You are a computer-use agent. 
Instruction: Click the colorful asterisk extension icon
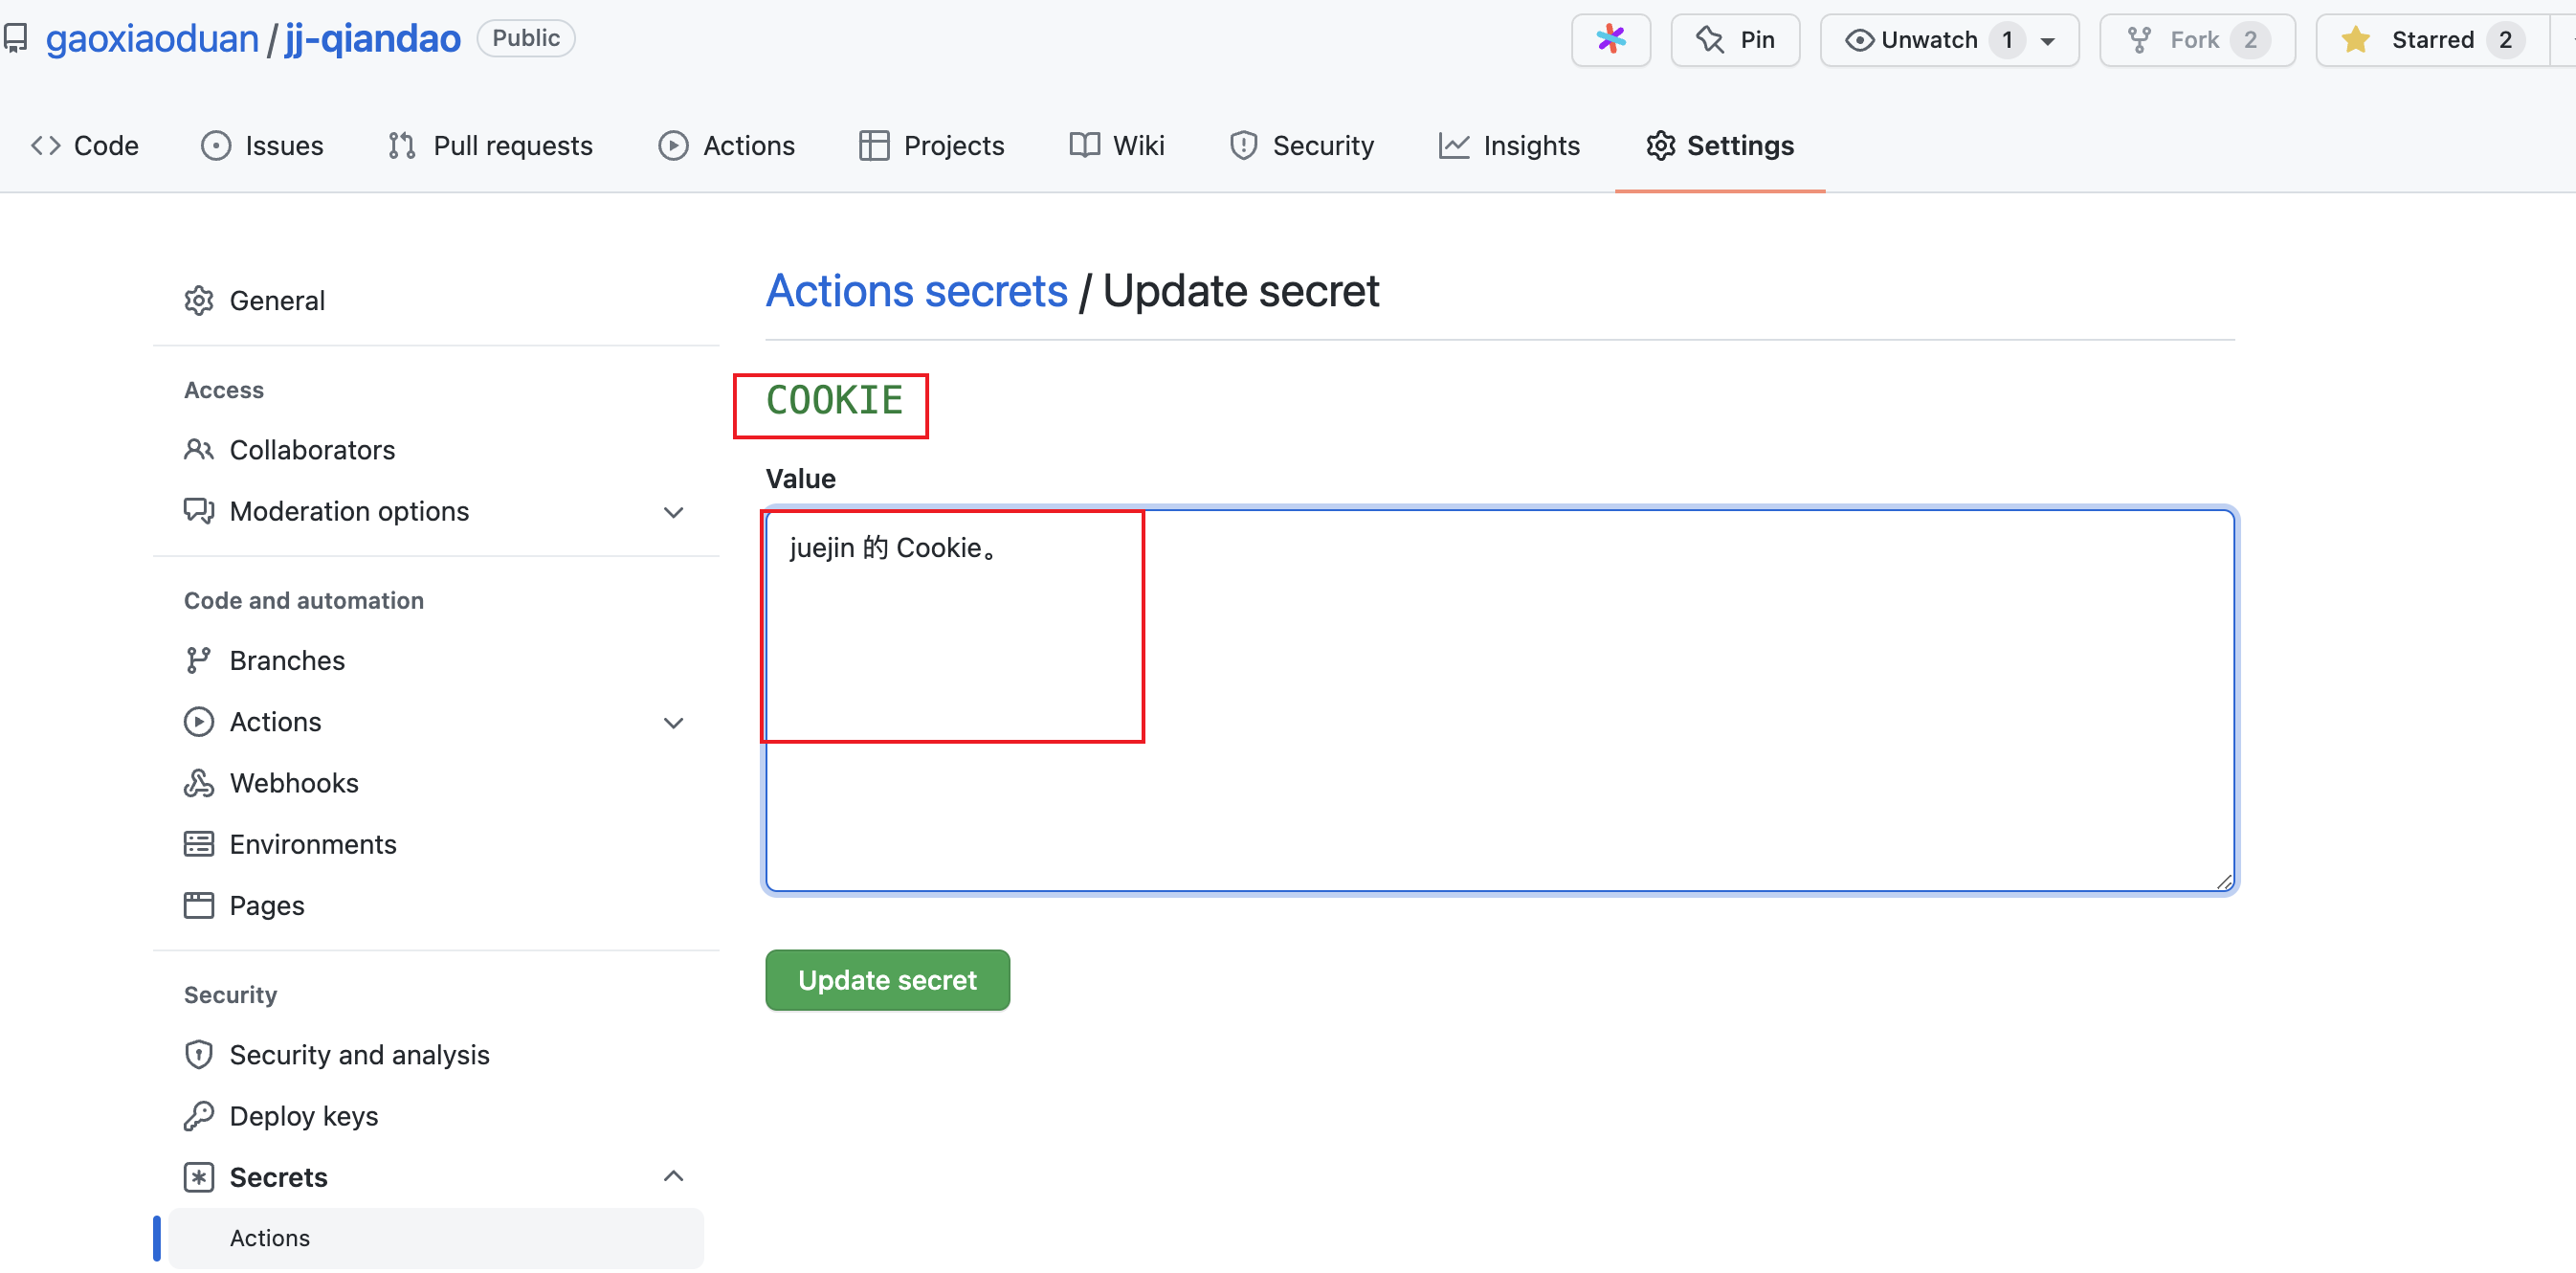(x=1610, y=40)
